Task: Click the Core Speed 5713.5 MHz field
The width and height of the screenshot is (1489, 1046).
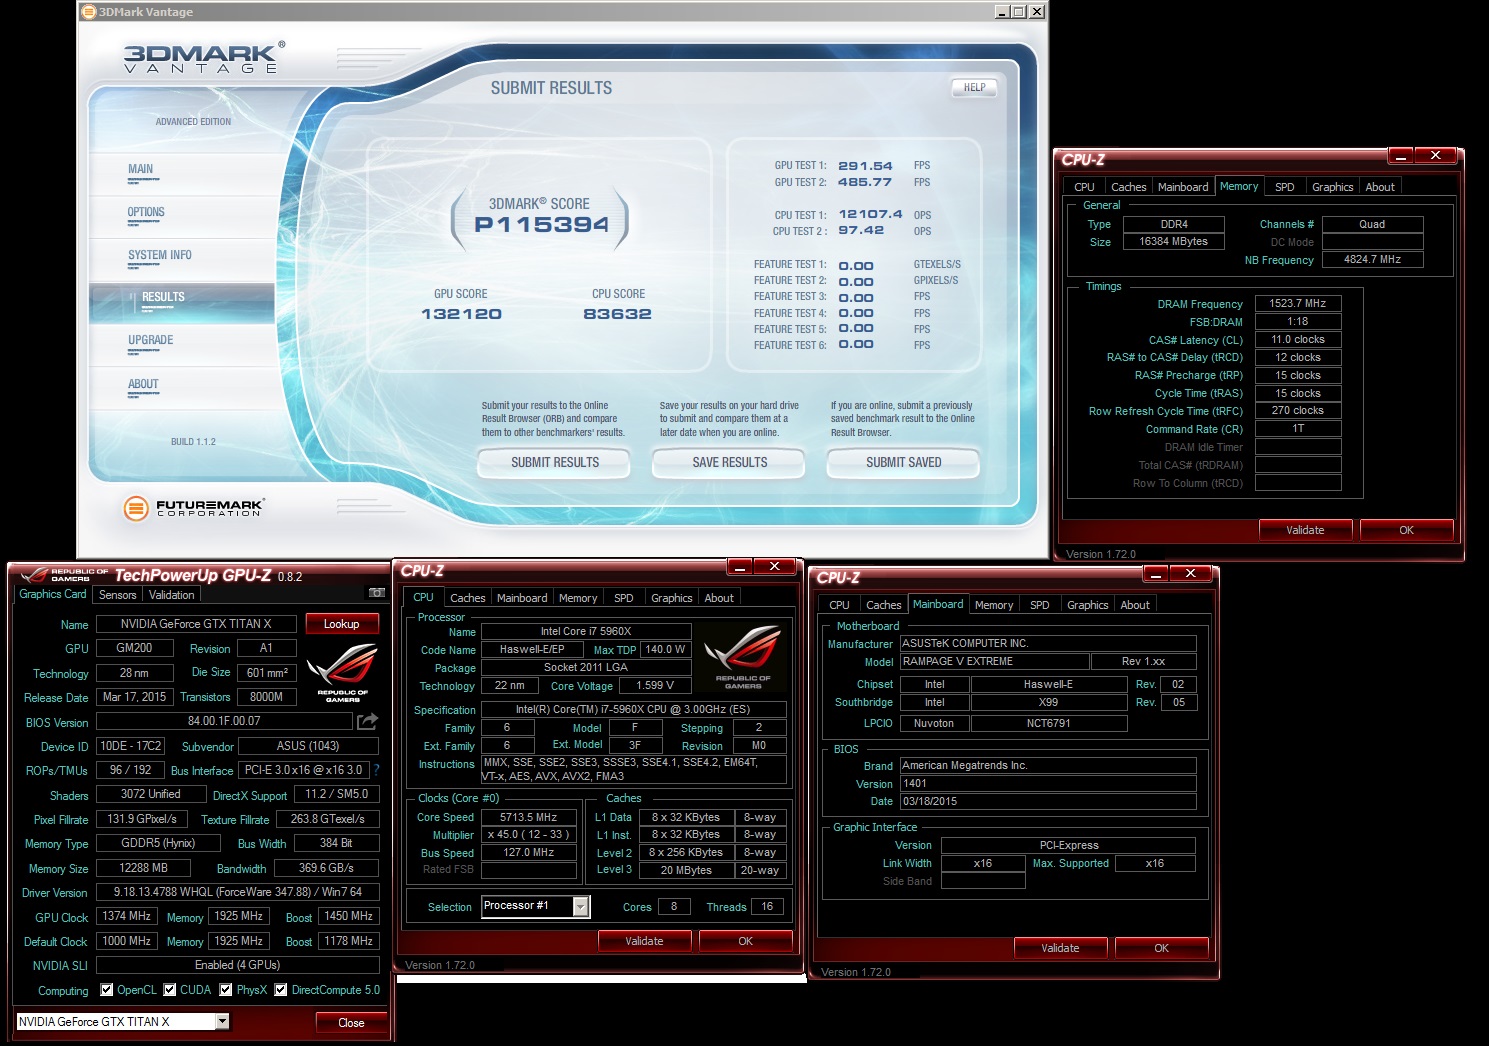Action: (x=528, y=817)
